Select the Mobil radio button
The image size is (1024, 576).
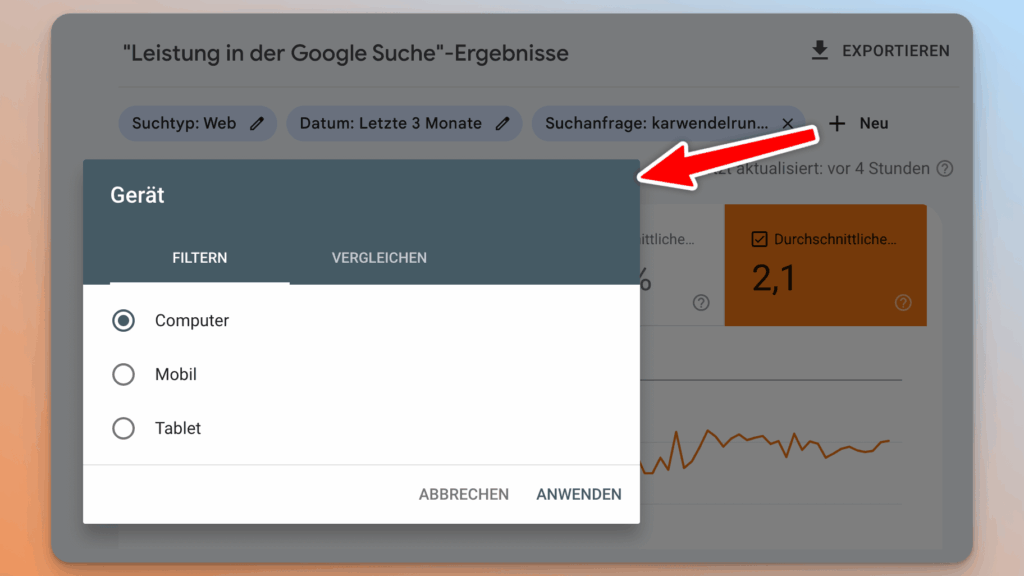[x=123, y=374]
